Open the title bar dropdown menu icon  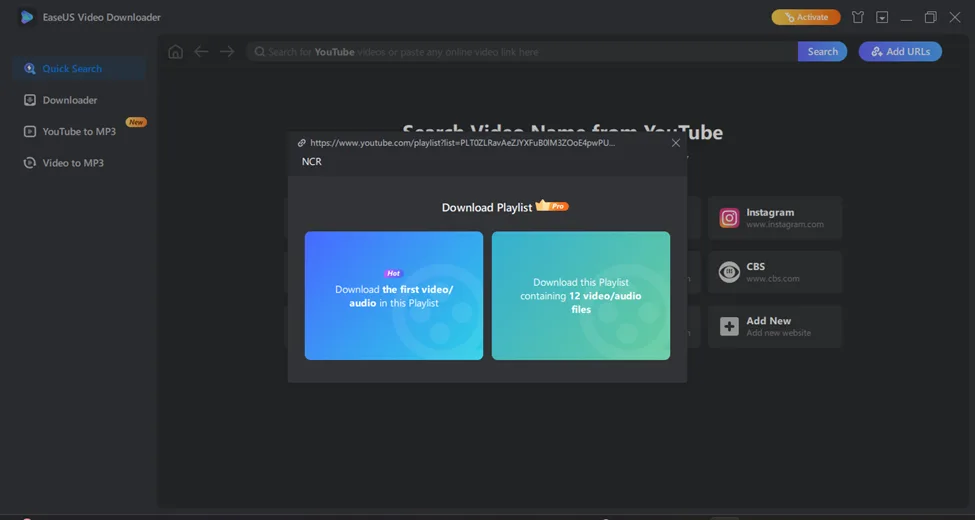click(882, 17)
